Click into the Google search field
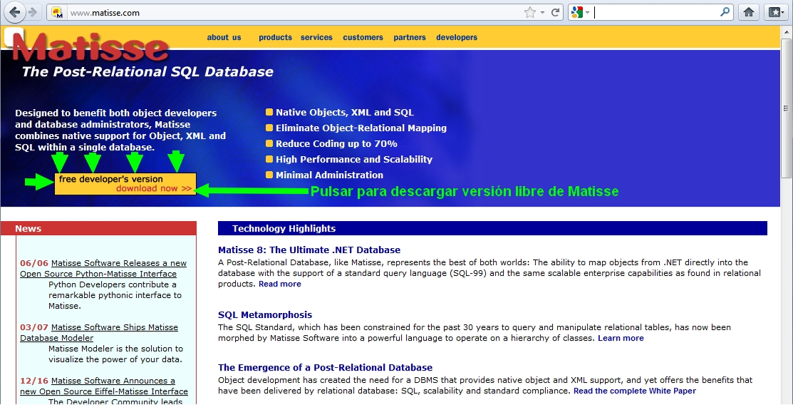 (655, 13)
